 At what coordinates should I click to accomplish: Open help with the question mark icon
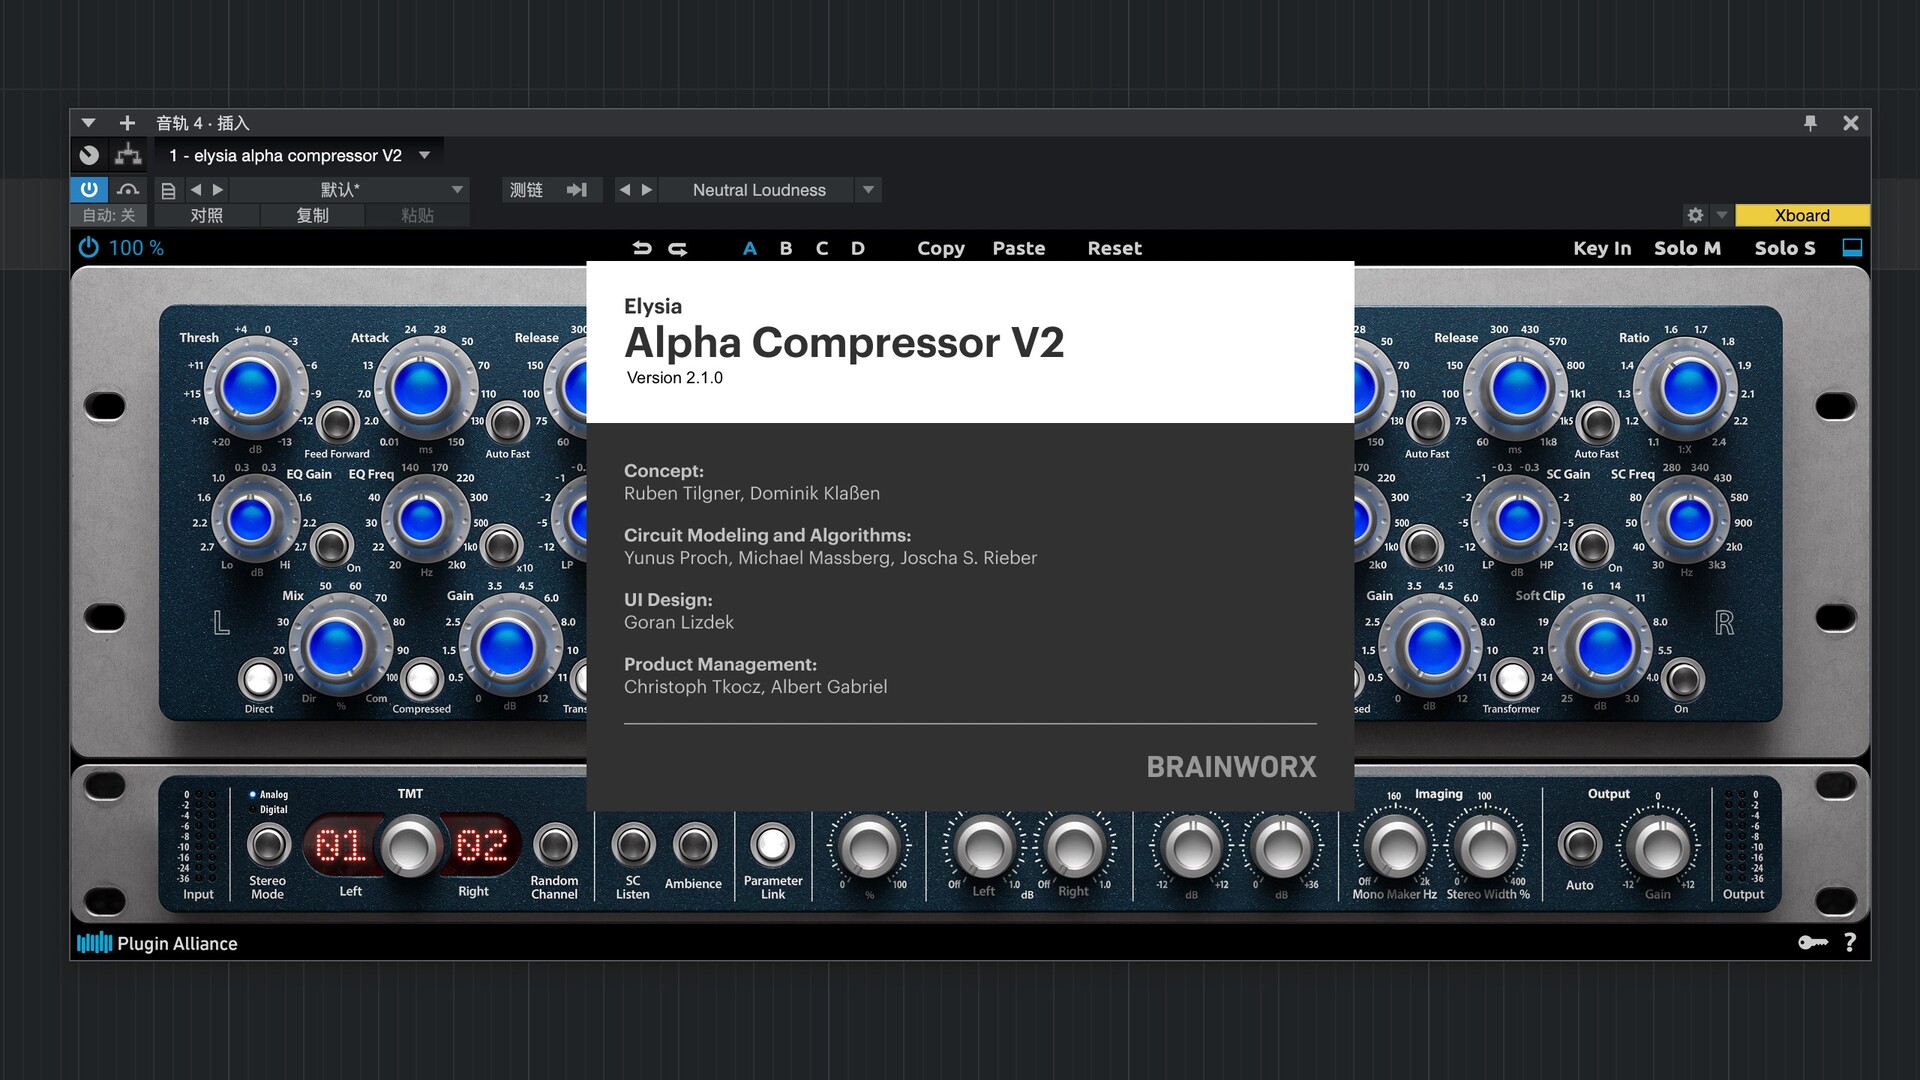click(1850, 942)
